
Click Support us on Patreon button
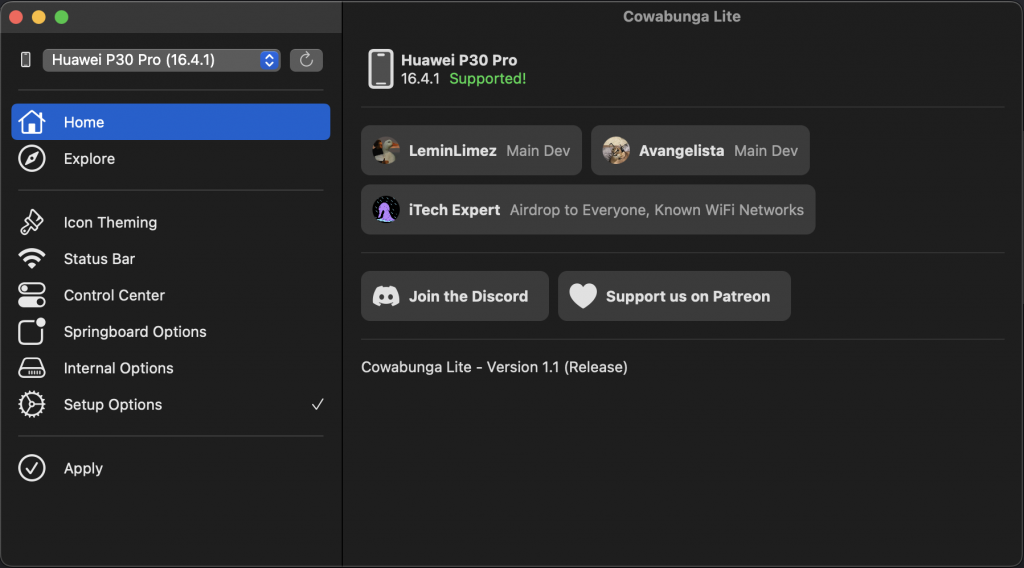coord(674,296)
